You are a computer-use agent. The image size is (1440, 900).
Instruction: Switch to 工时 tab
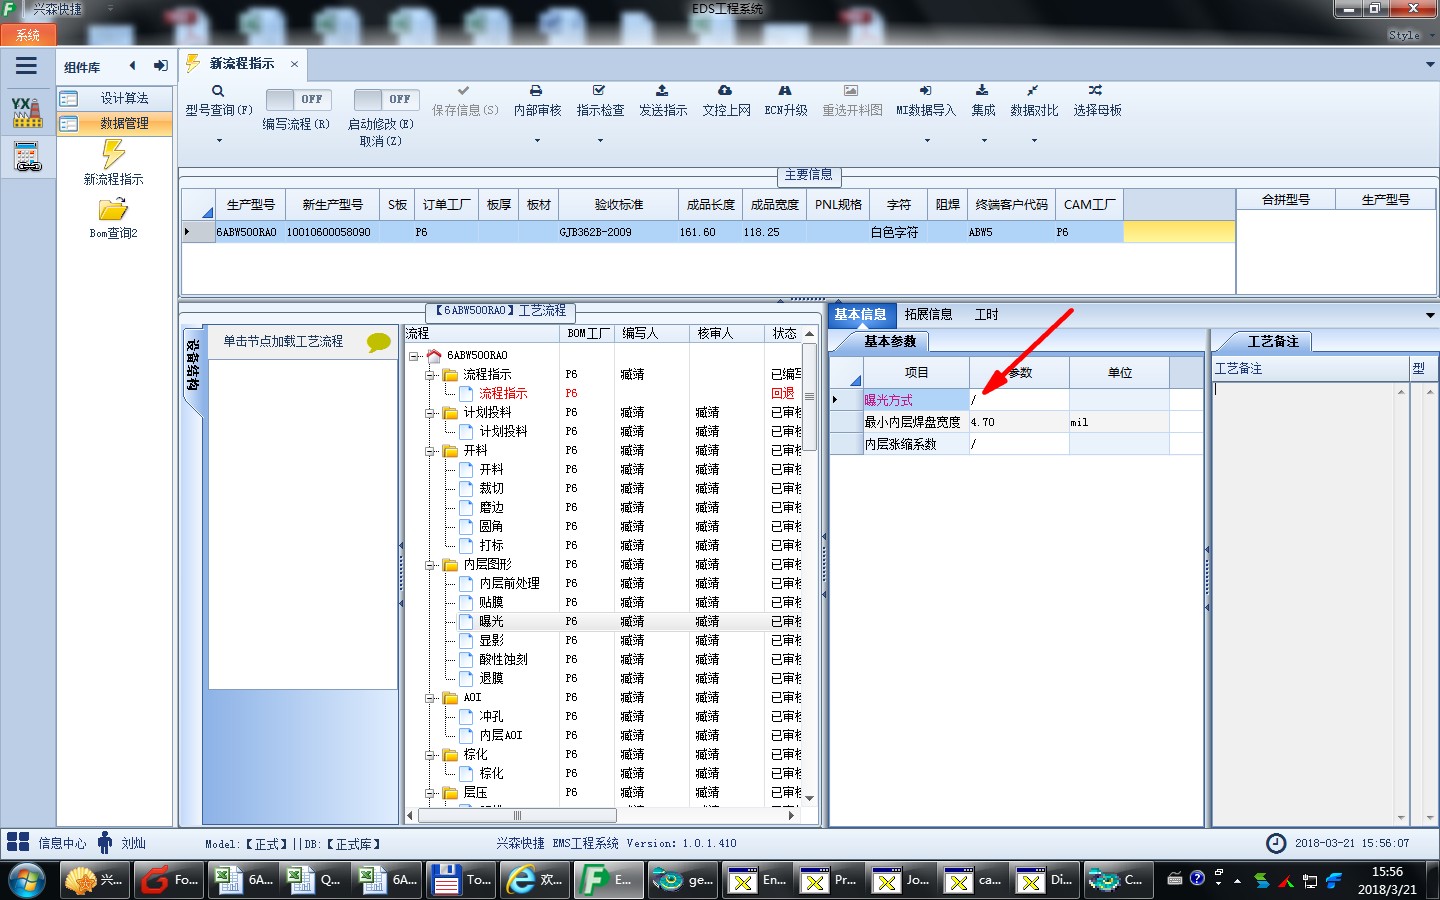[x=986, y=314]
